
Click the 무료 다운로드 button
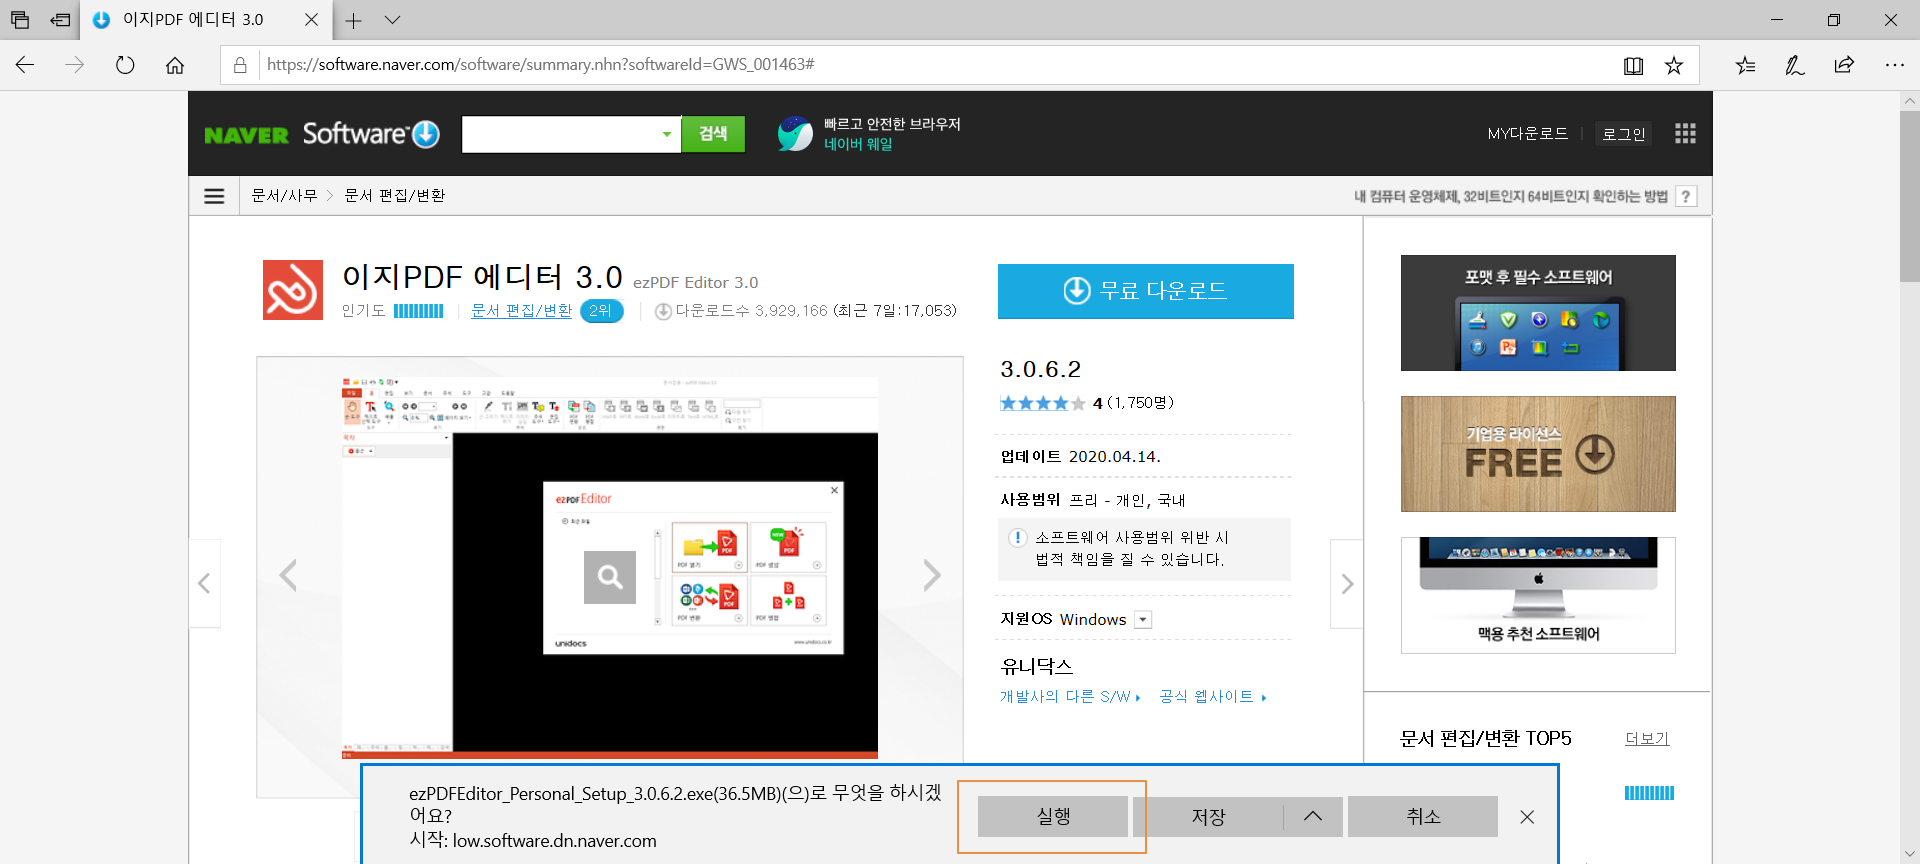point(1146,291)
